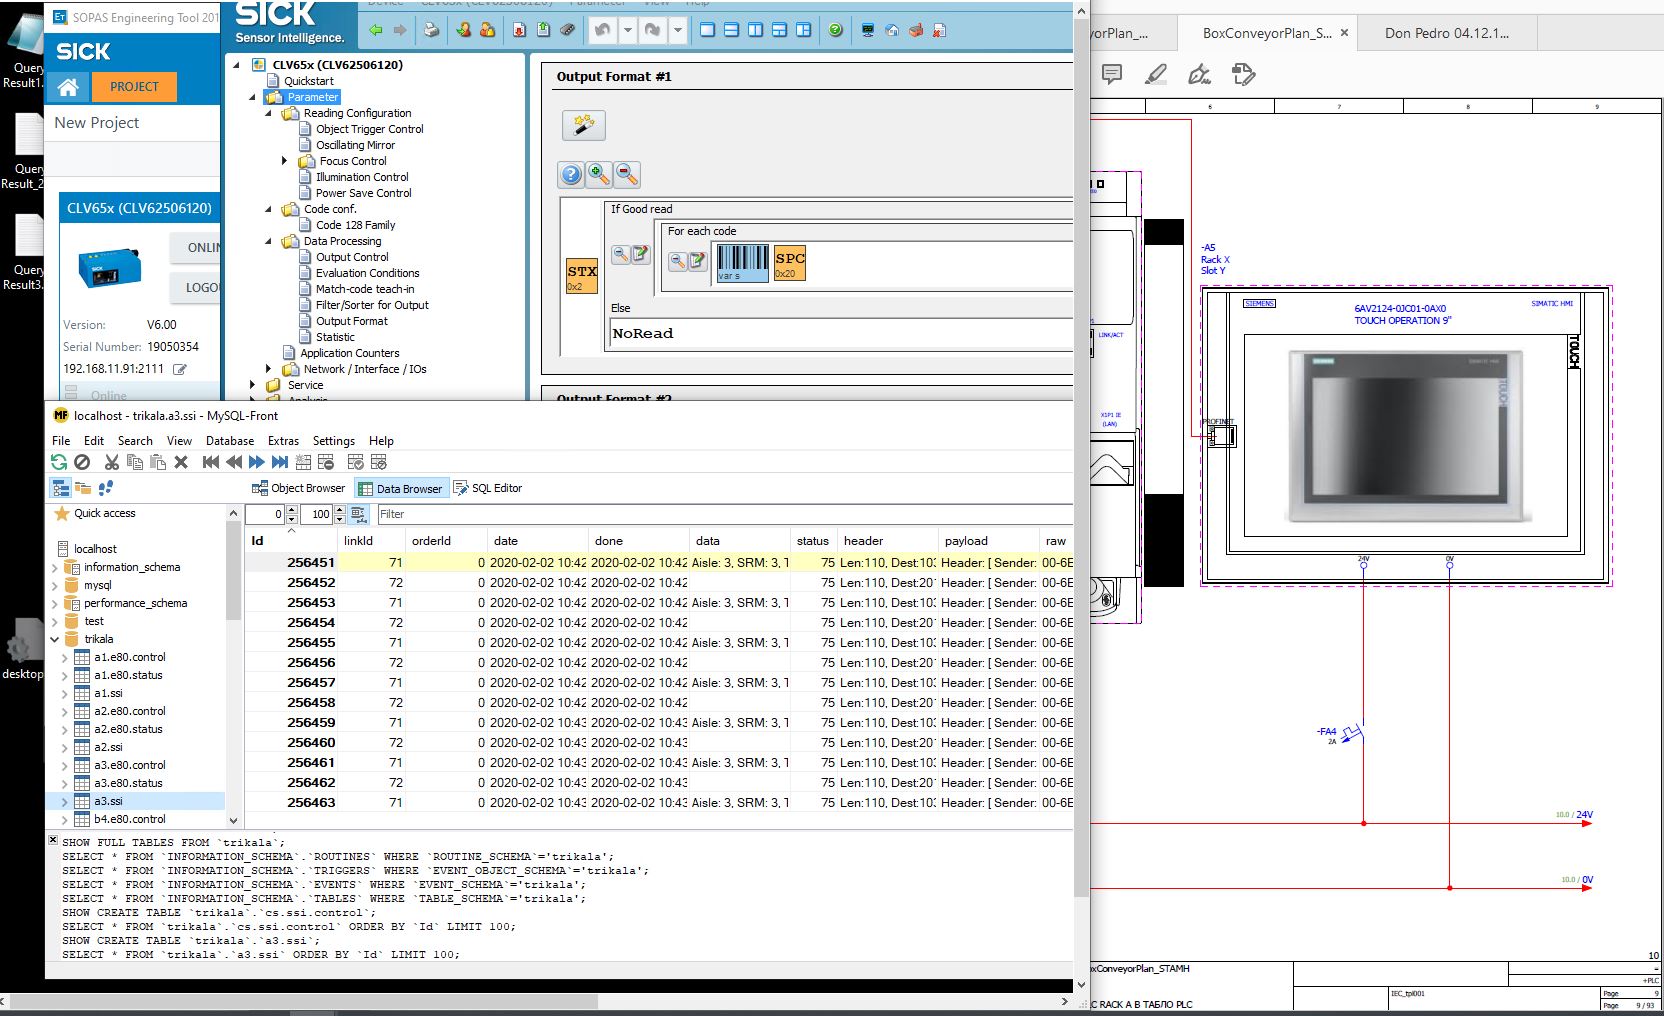Screen dimensions: 1664x1016
Task: Click the cut (scissors) icon
Action: click(111, 461)
